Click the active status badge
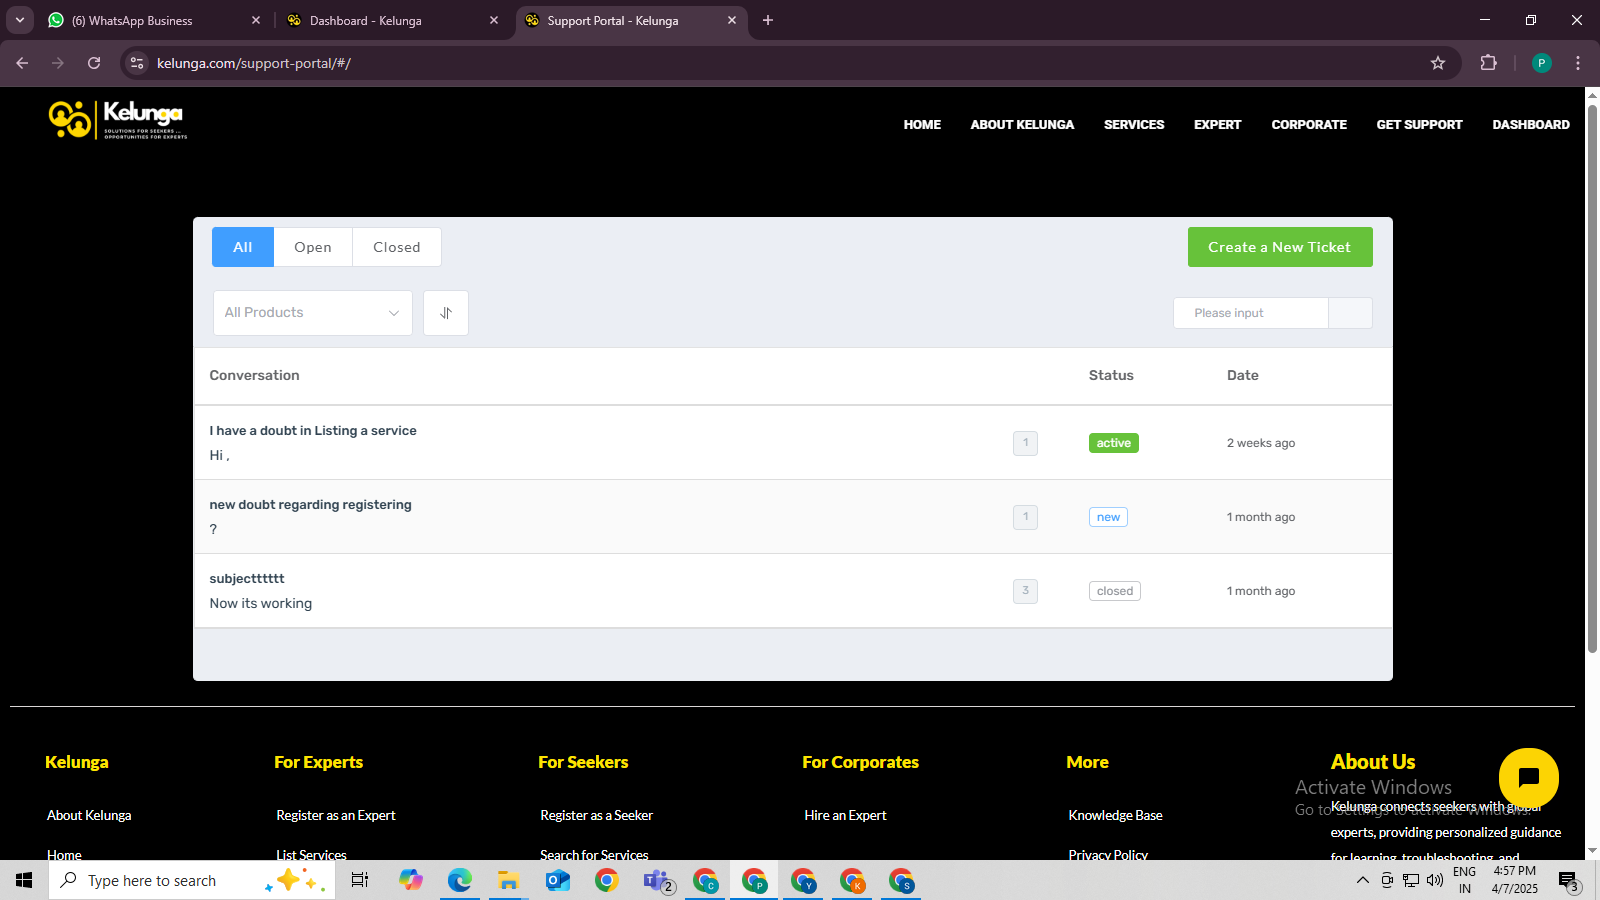 coord(1113,443)
